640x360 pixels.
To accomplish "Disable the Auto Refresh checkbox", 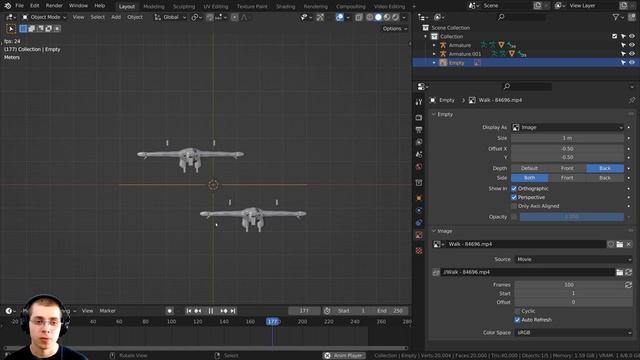I will point(517,320).
